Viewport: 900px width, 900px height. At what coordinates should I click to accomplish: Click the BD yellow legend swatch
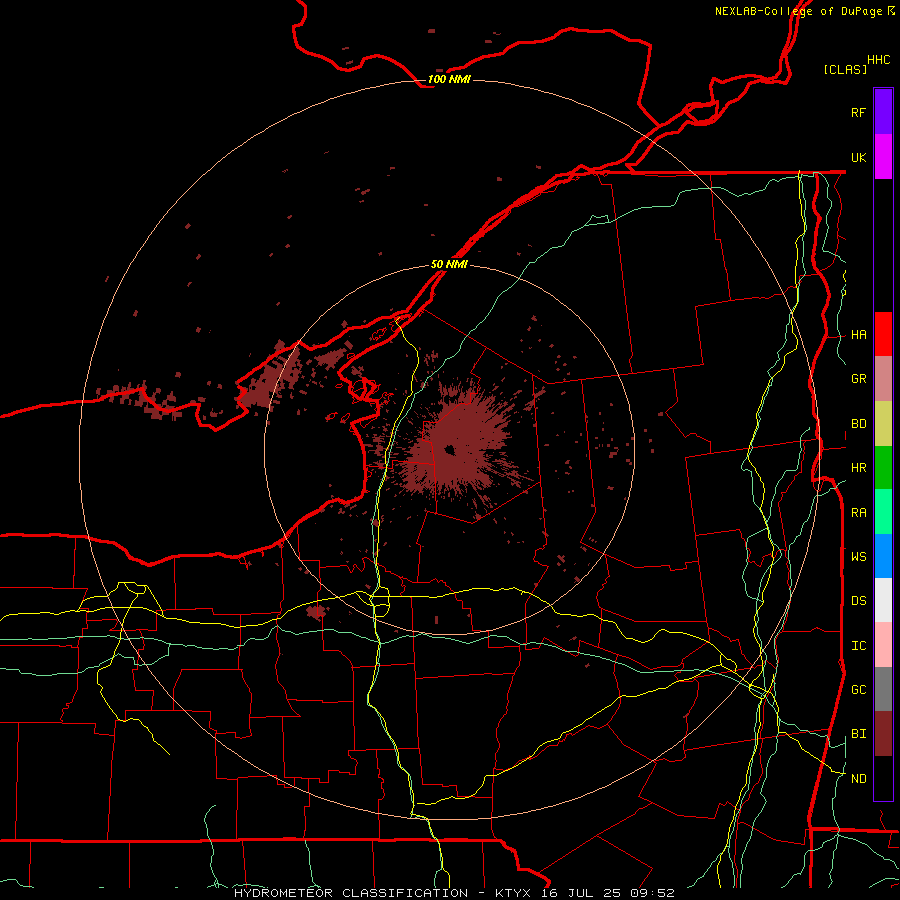883,424
